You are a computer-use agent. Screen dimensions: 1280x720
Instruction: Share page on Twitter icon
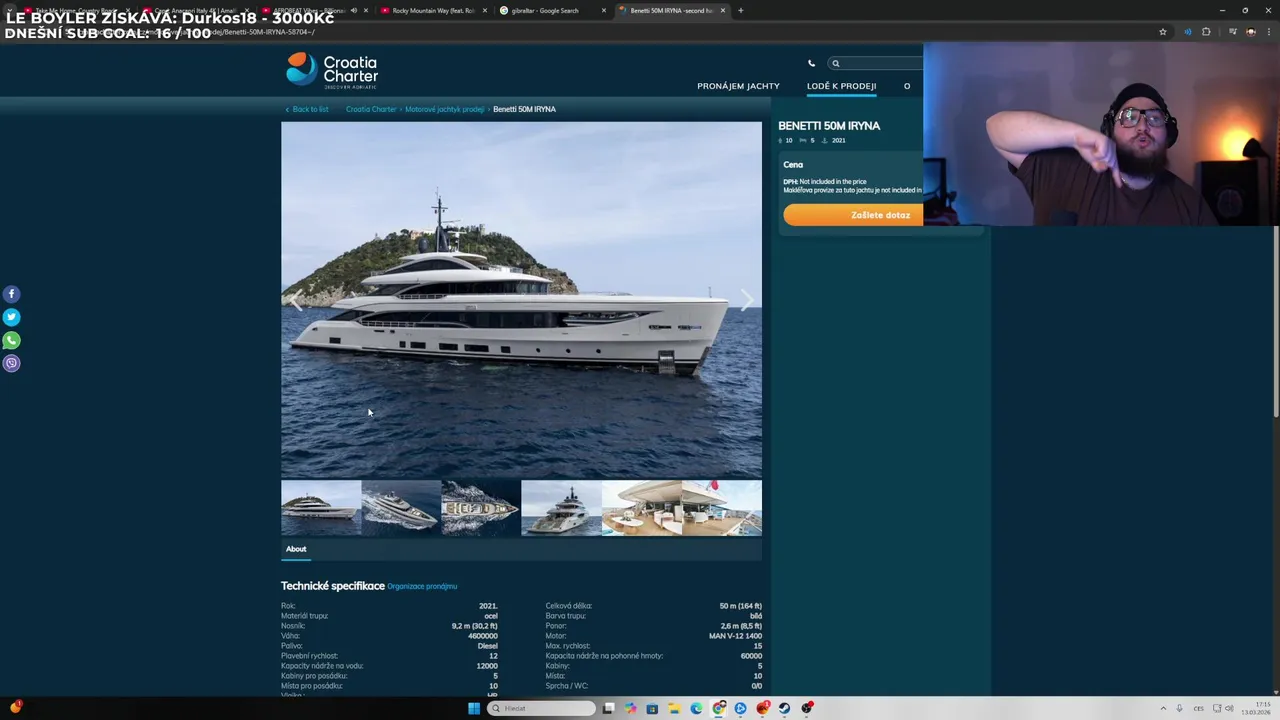11,317
